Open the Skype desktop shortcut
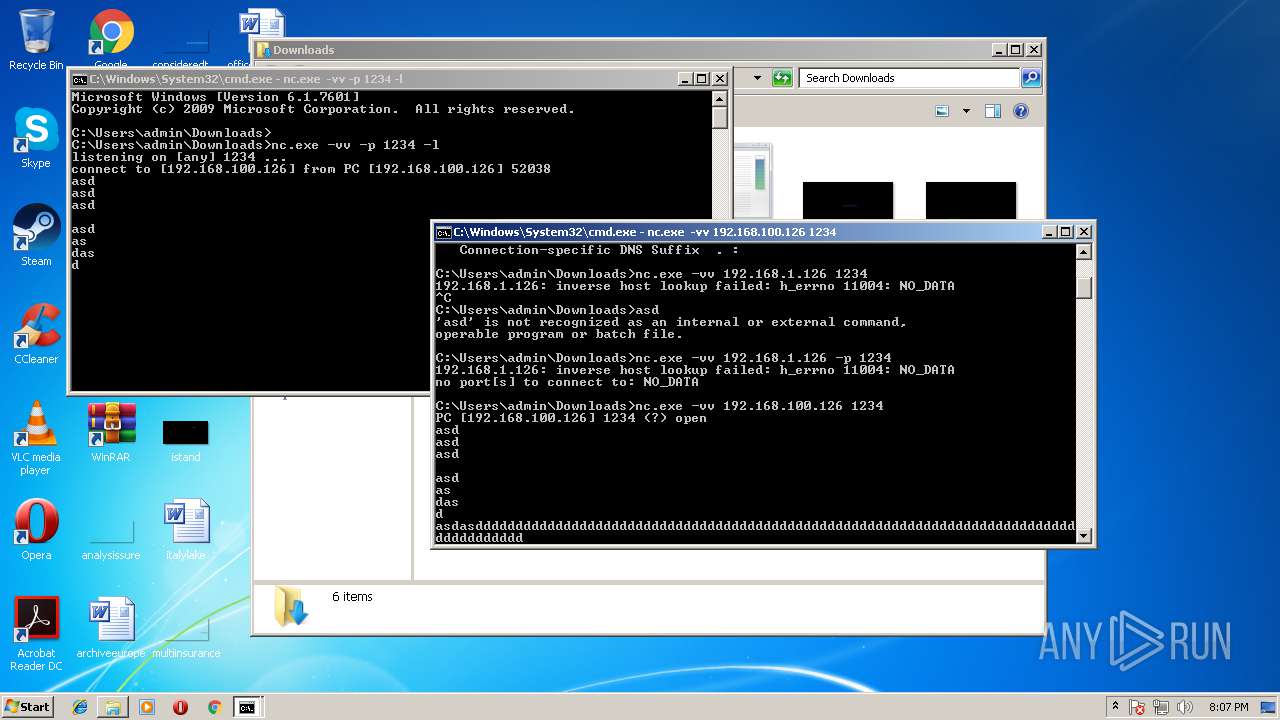The width and height of the screenshot is (1280, 720). pyautogui.click(x=36, y=138)
